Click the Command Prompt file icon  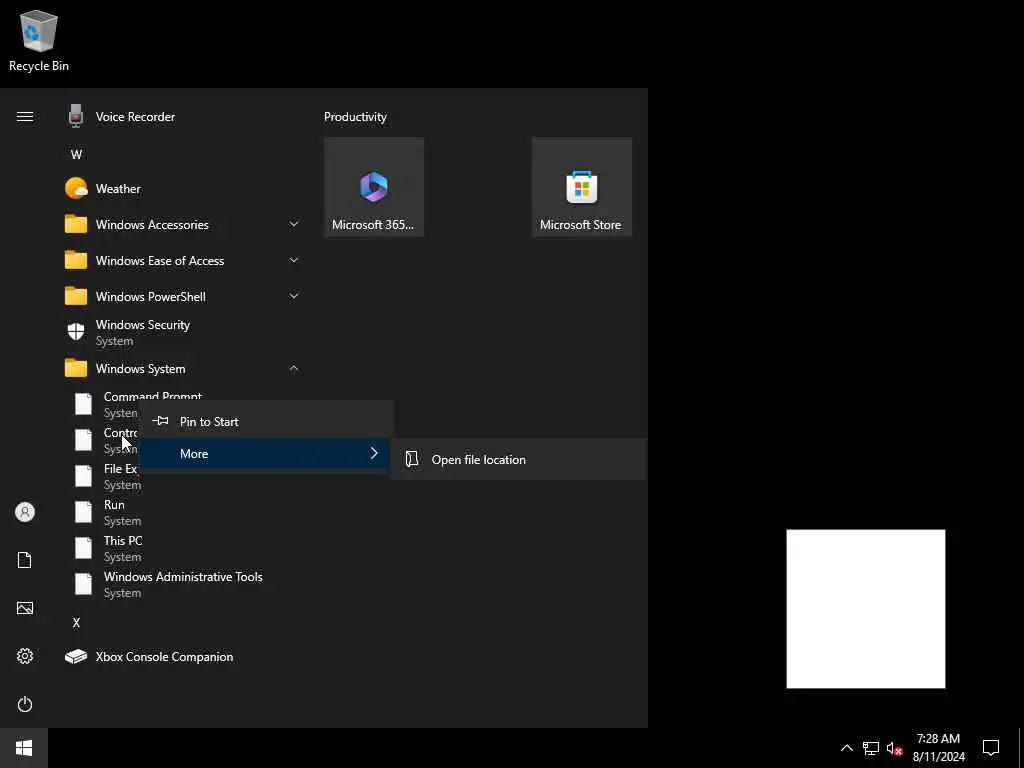(x=84, y=404)
